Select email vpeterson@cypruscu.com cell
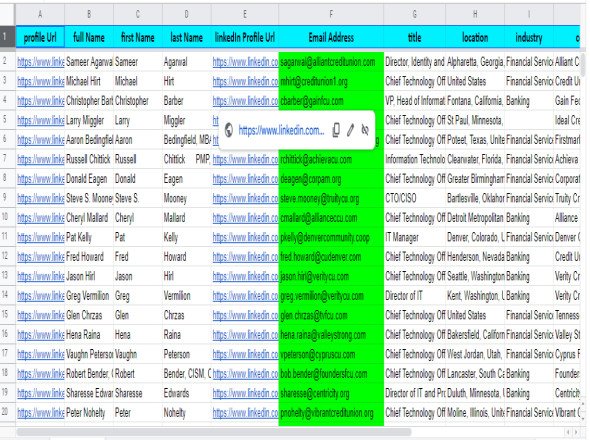 (331, 355)
